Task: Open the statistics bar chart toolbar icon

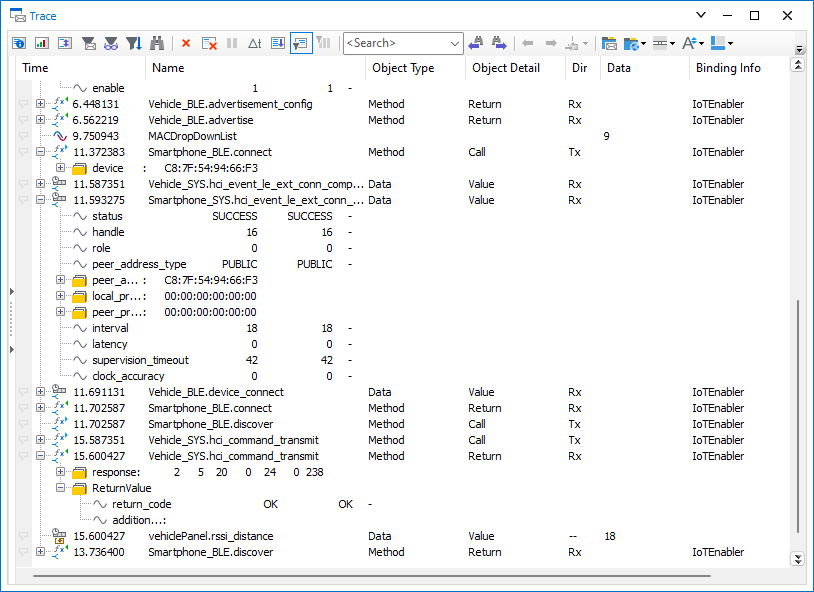Action: point(42,43)
